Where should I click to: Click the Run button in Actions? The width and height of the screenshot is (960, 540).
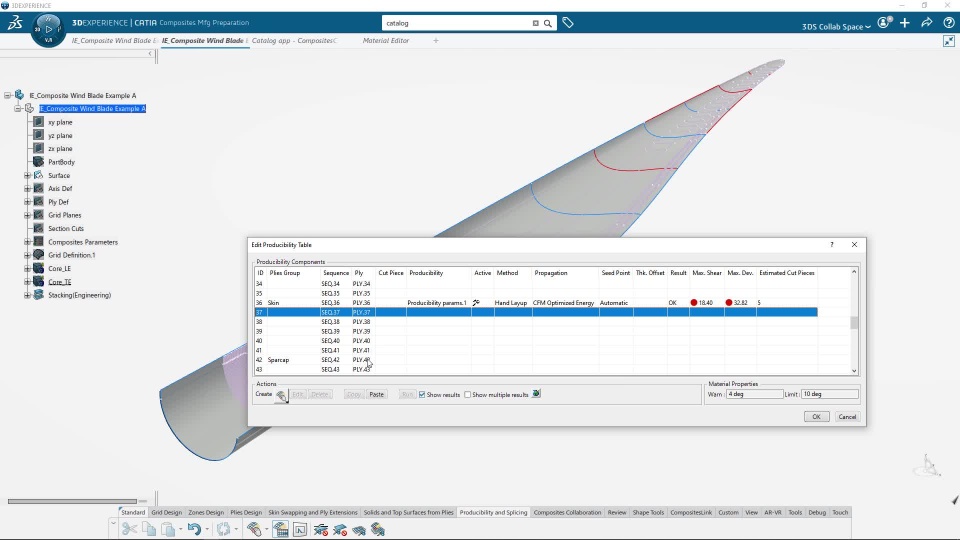407,395
